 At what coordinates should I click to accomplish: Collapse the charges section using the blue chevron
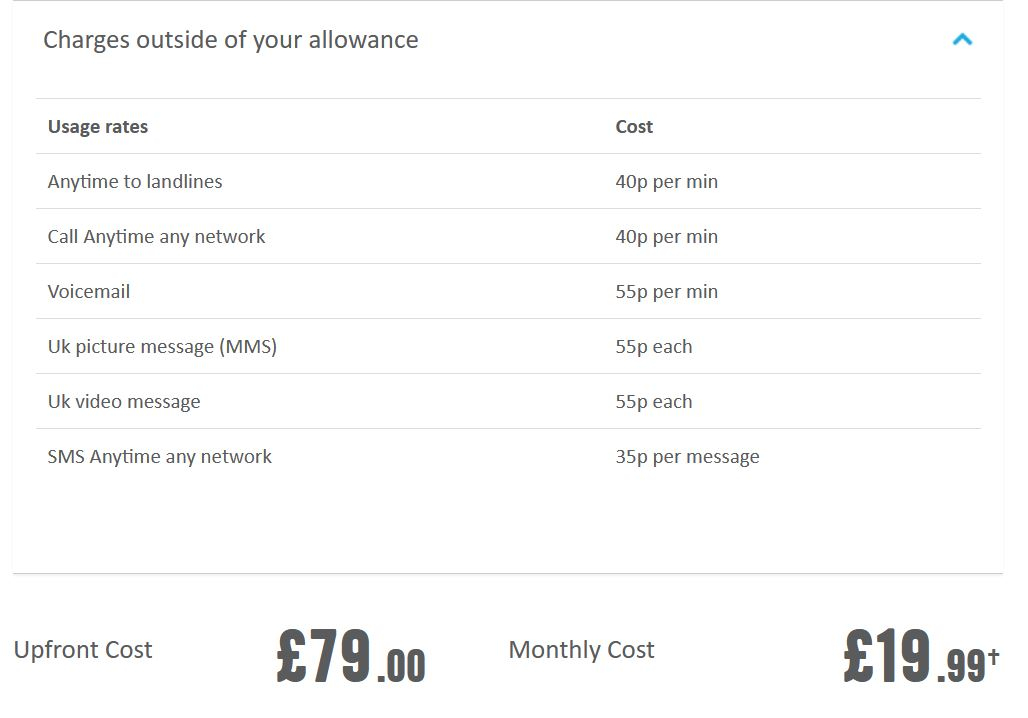point(962,40)
